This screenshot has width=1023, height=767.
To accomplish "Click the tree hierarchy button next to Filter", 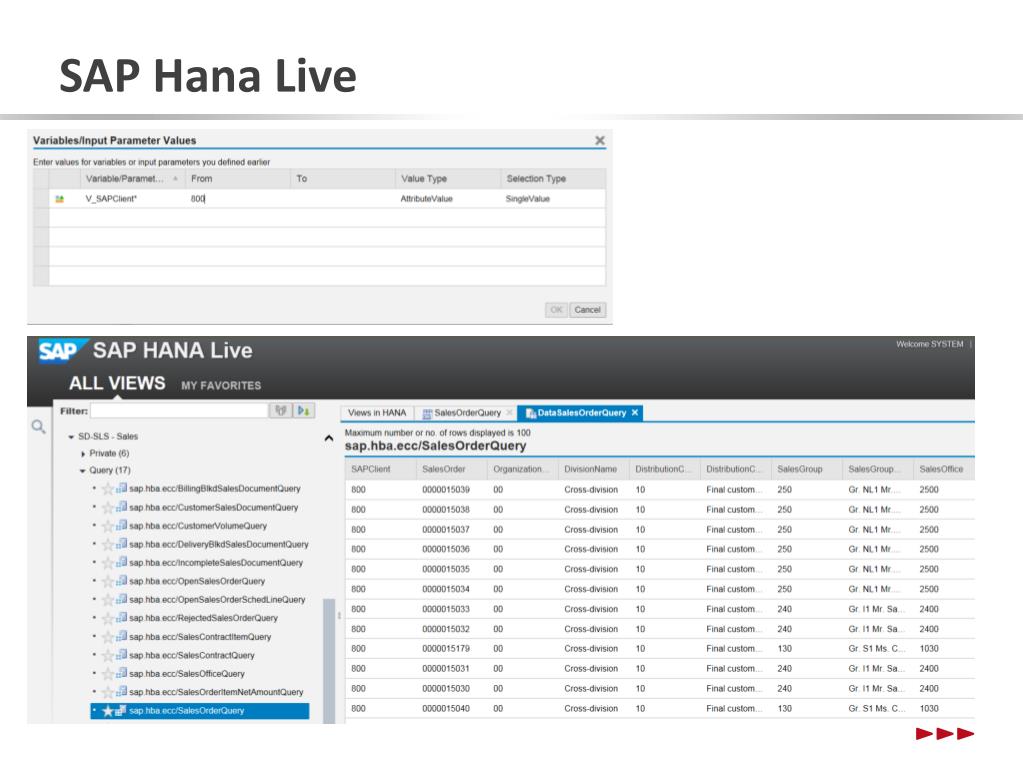I will [281, 411].
